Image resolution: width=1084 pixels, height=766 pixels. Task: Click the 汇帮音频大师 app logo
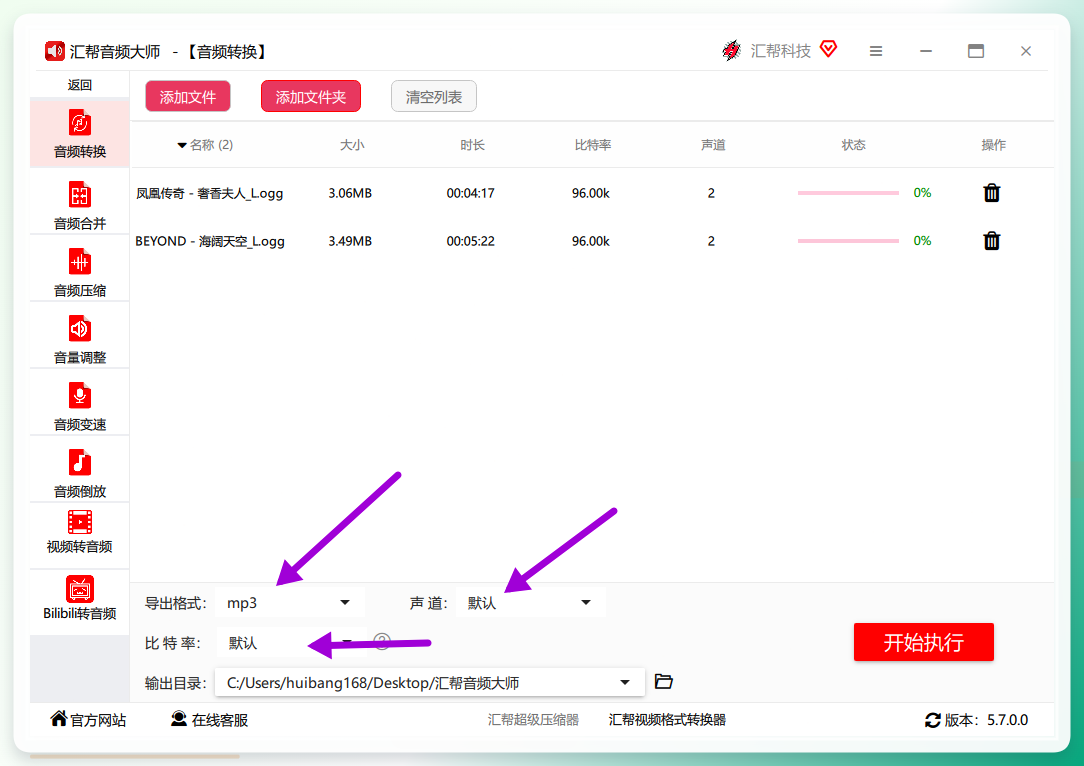55,51
